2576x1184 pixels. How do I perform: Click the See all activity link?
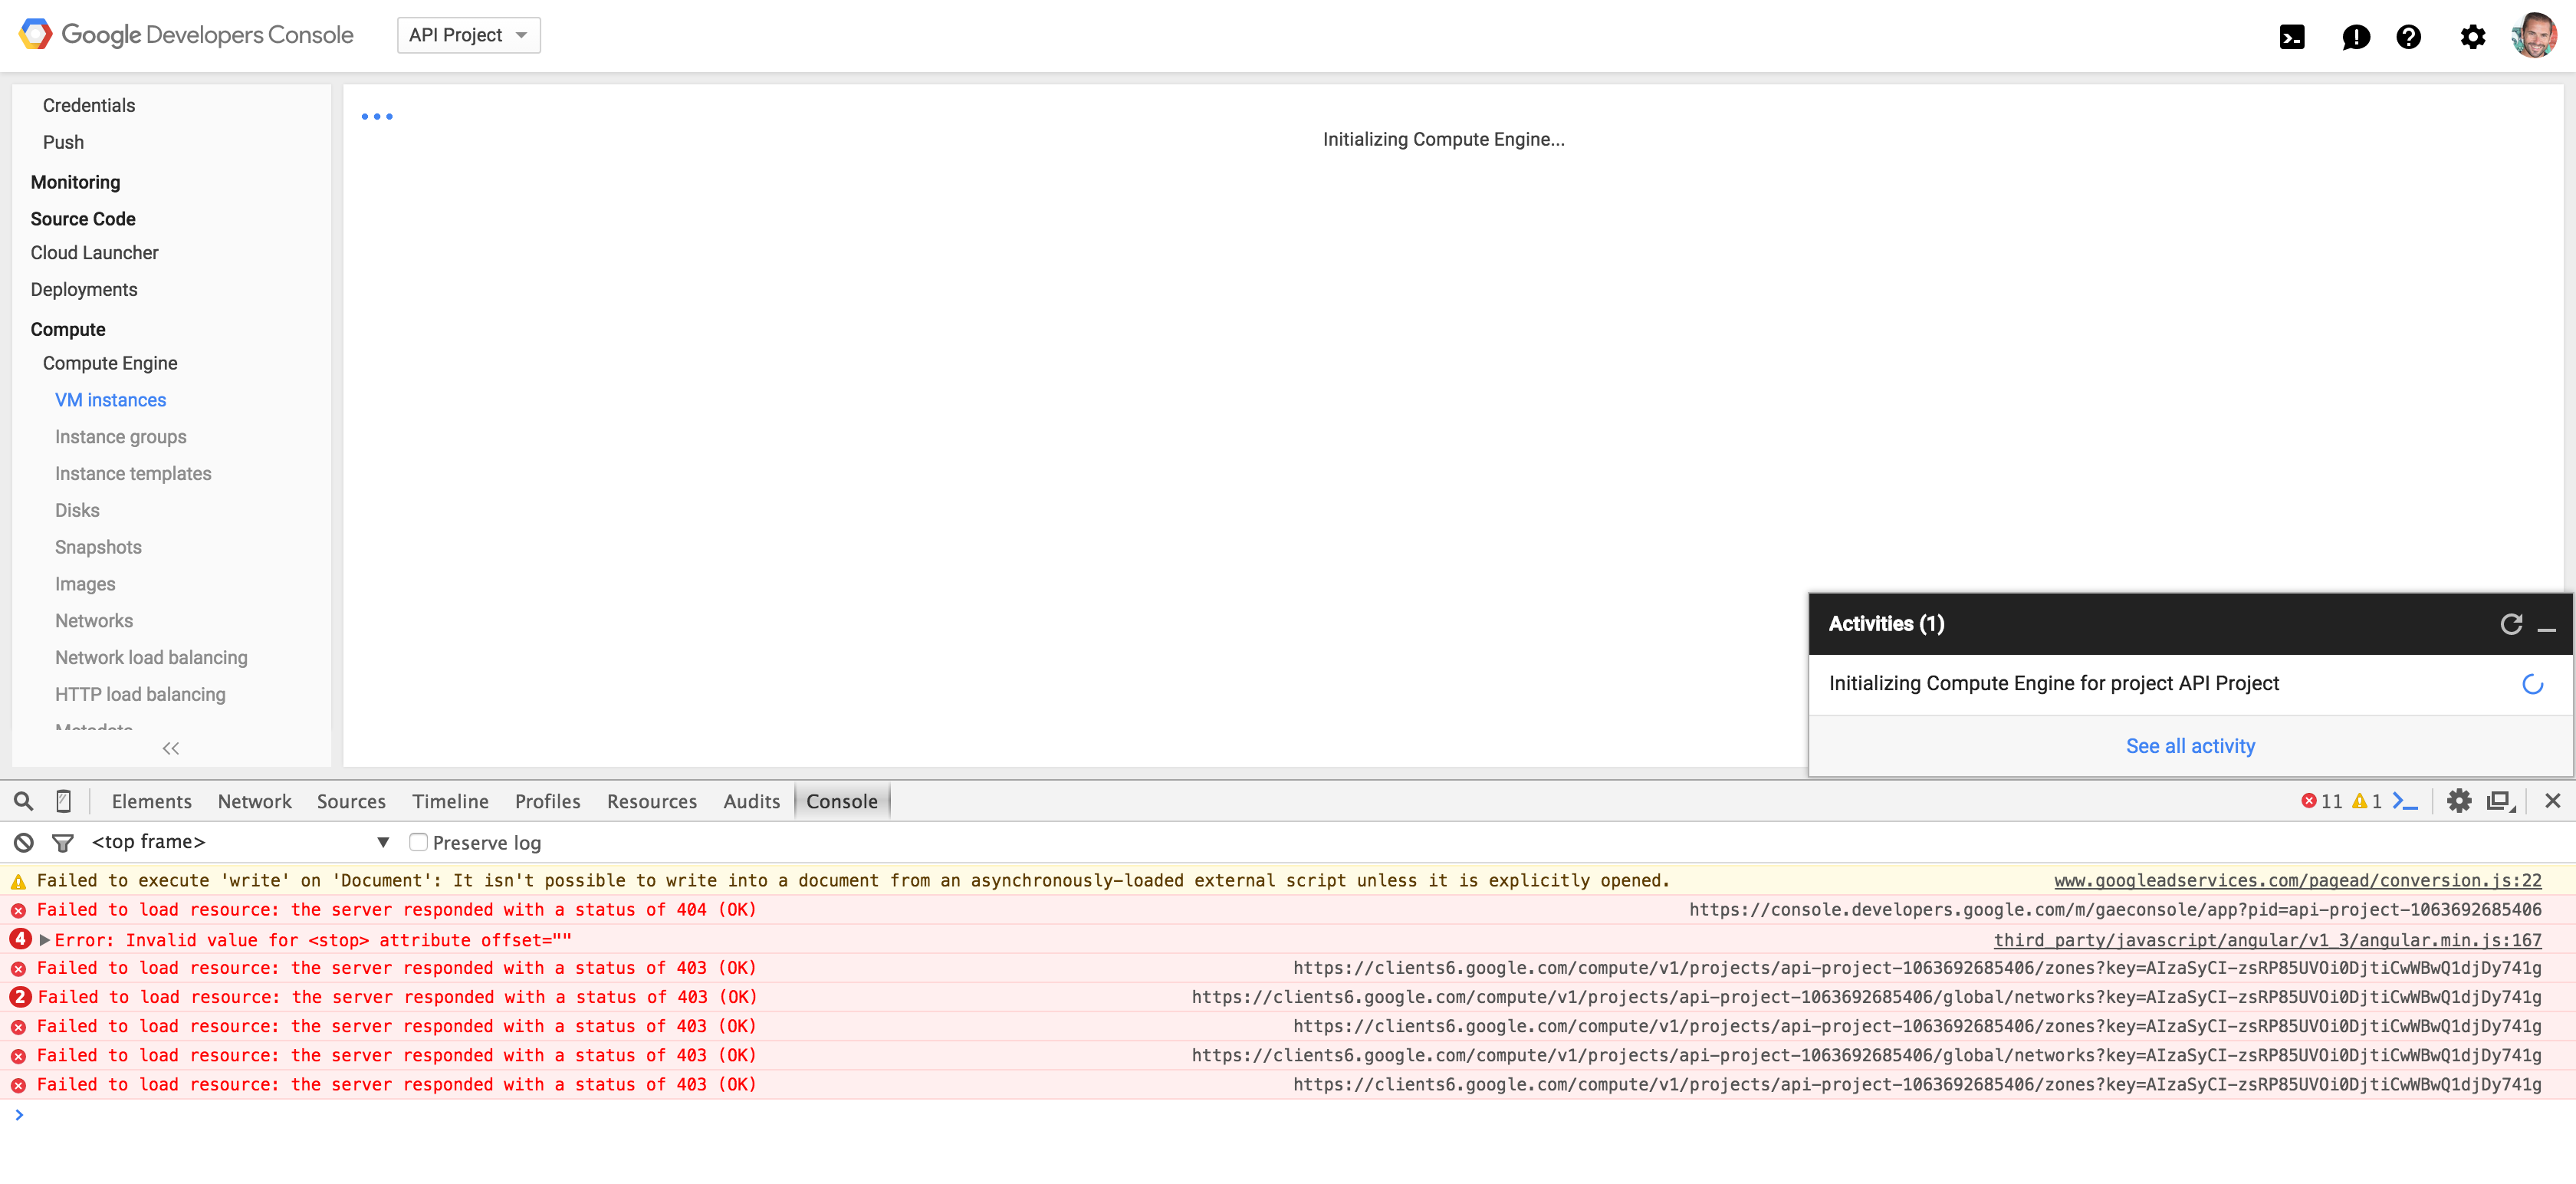pyautogui.click(x=2190, y=746)
